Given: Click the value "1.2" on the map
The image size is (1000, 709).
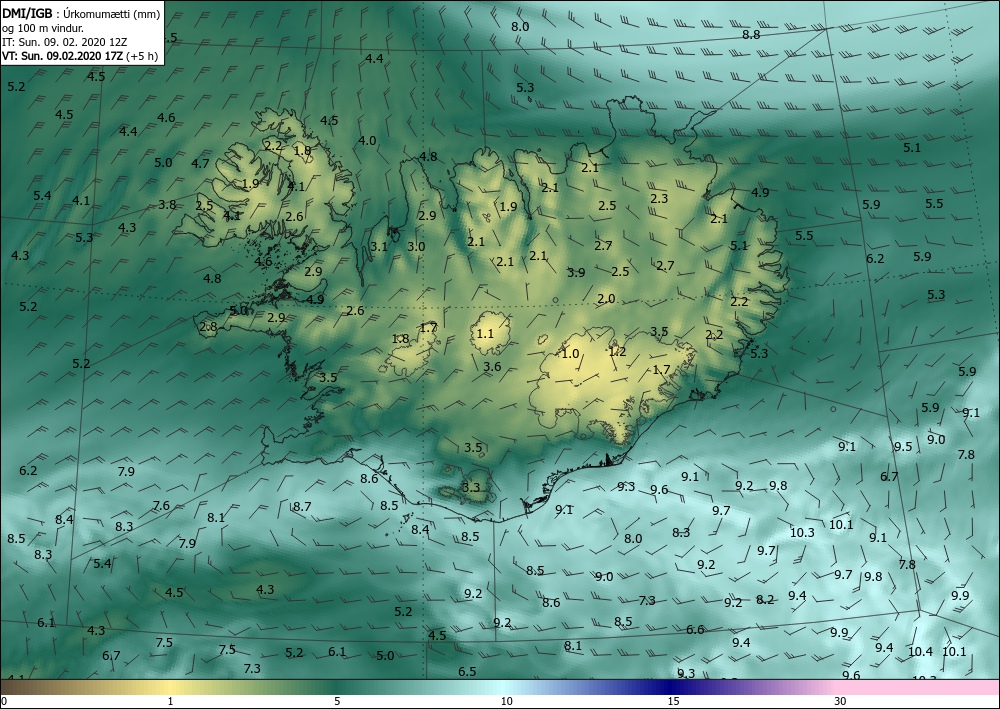Looking at the screenshot, I should (617, 351).
